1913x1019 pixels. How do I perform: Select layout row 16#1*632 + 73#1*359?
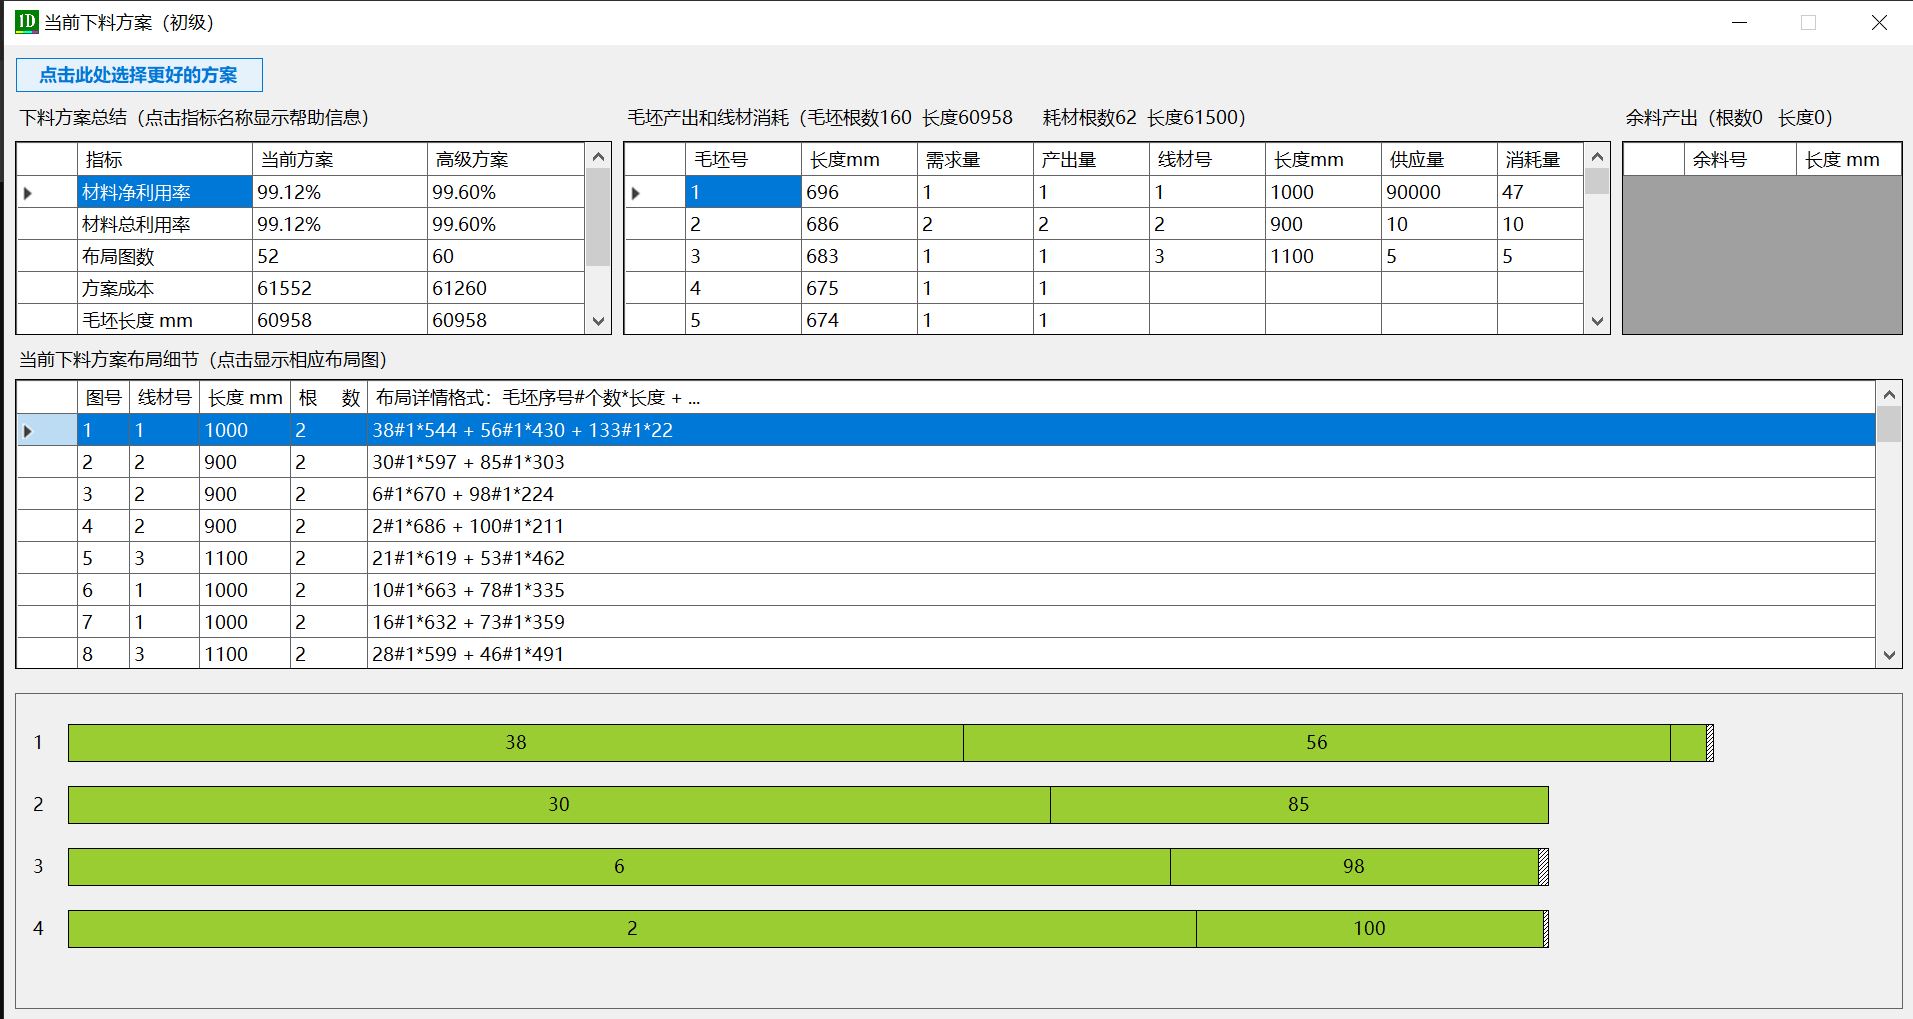(x=946, y=622)
